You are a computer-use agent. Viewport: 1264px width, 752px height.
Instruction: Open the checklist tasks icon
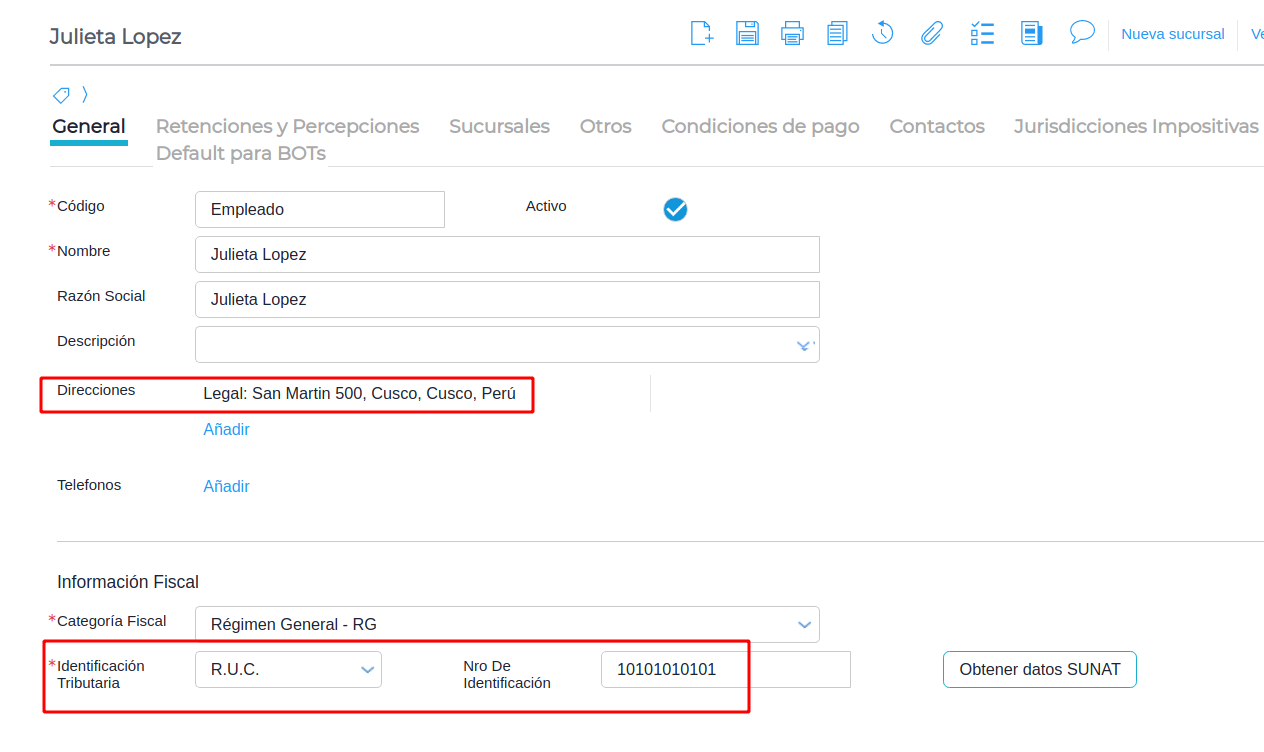[982, 34]
